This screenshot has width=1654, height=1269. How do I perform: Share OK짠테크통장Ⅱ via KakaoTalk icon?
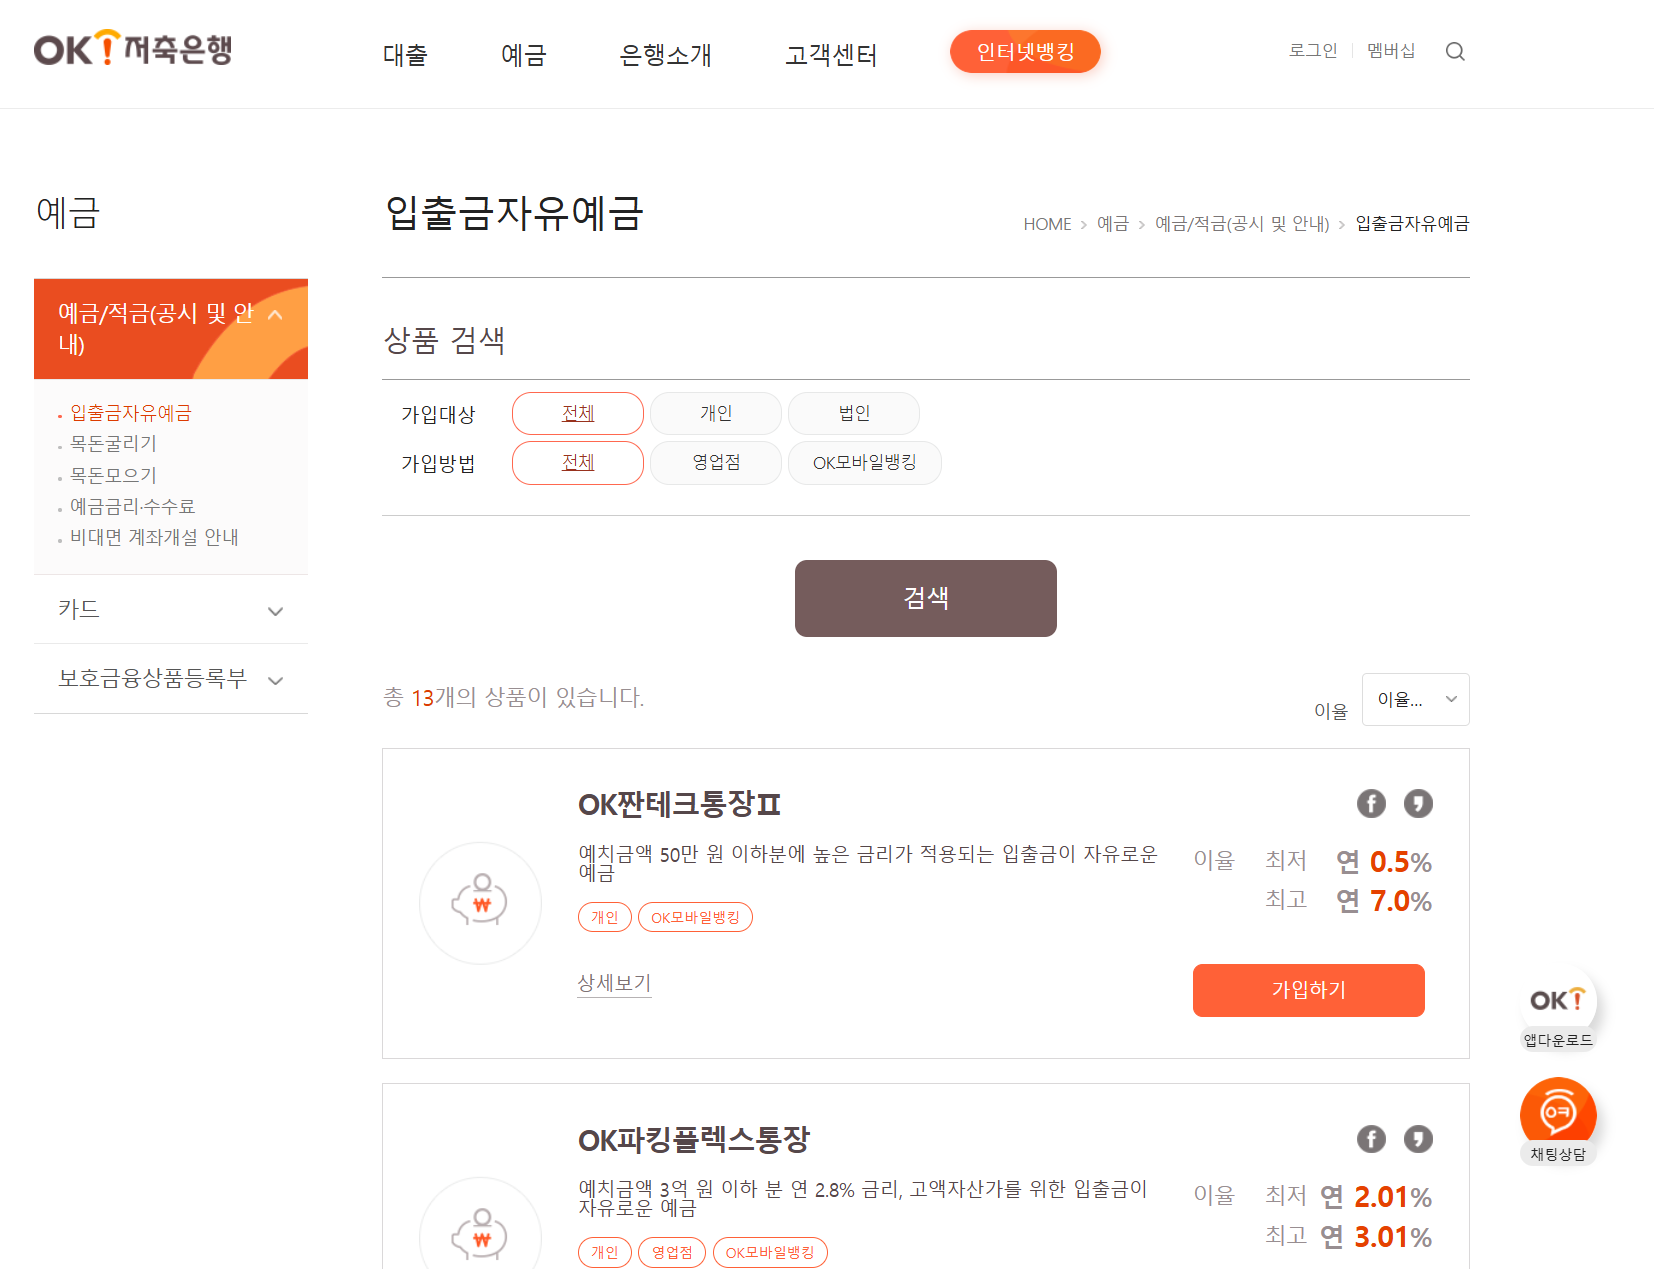(1418, 803)
